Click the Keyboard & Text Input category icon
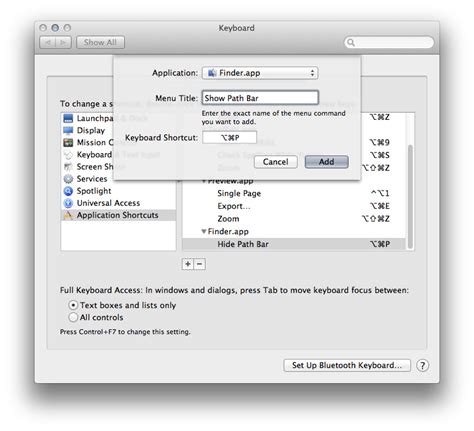This screenshot has height=431, width=474. (x=68, y=155)
